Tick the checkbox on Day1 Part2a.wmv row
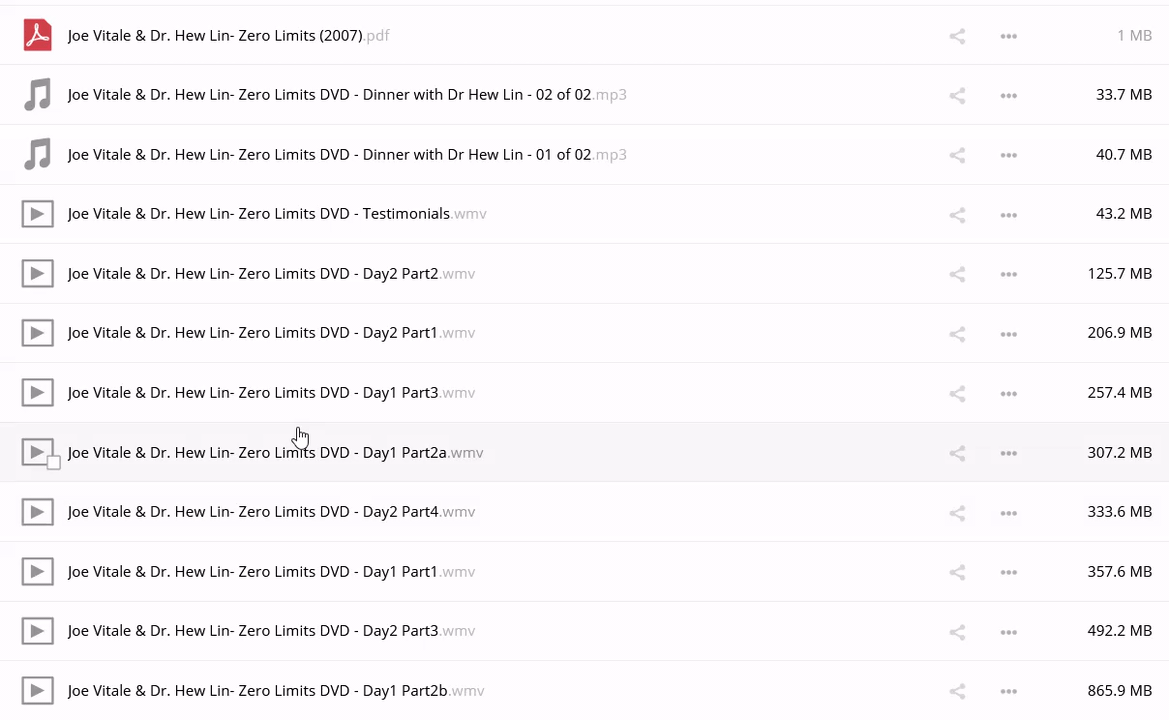This screenshot has height=720, width=1169. coord(54,463)
